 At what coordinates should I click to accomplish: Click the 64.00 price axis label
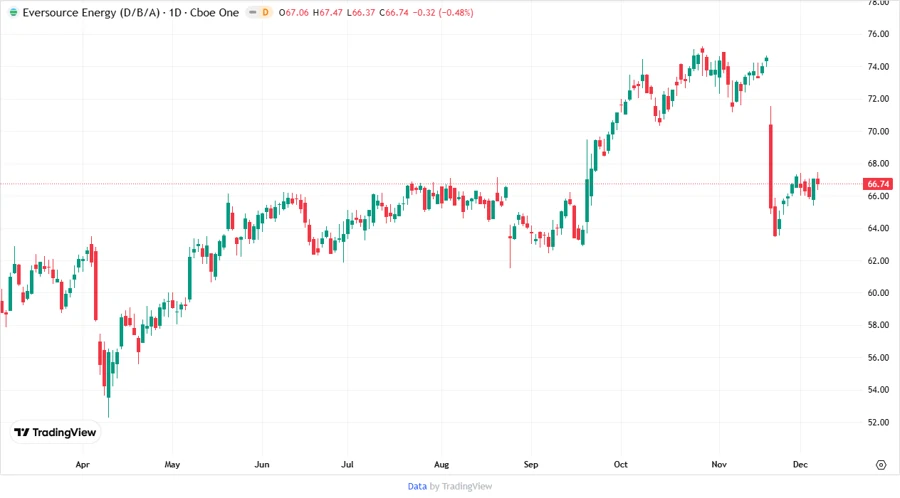878,228
